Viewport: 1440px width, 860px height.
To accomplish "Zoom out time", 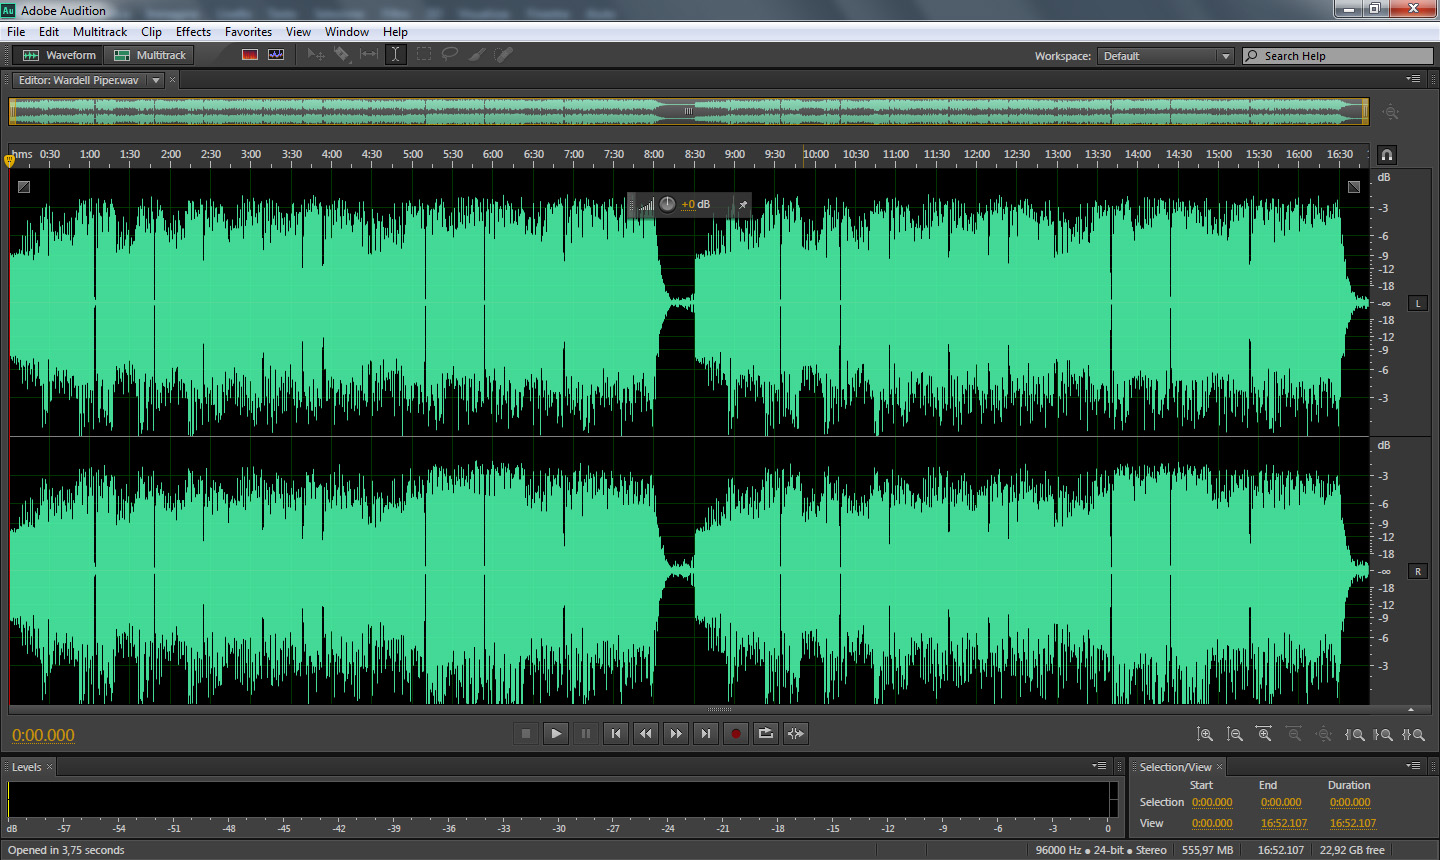I will click(x=1294, y=734).
